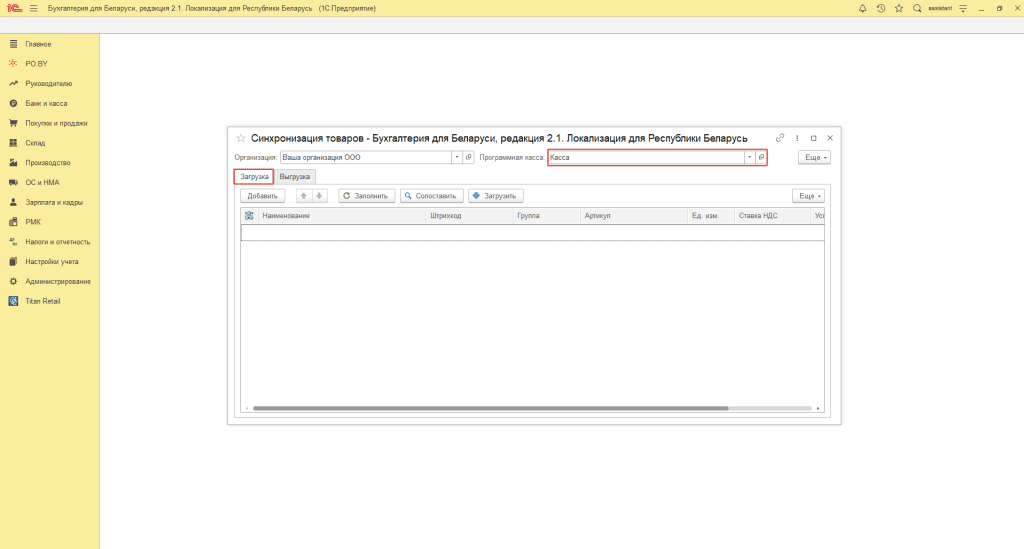
Task: Click Добавить button
Action: (x=263, y=196)
